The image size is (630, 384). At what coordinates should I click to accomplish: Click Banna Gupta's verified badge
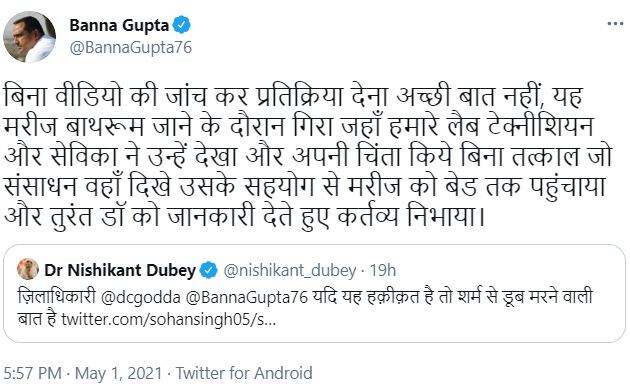point(182,25)
